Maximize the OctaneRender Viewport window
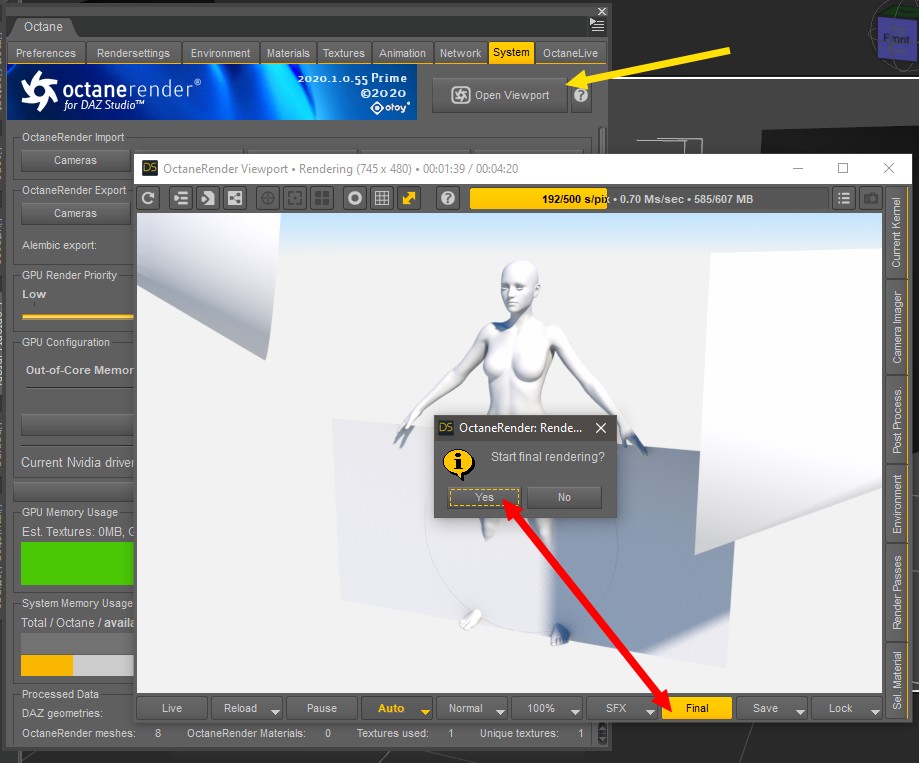This screenshot has height=763, width=919. pos(843,168)
